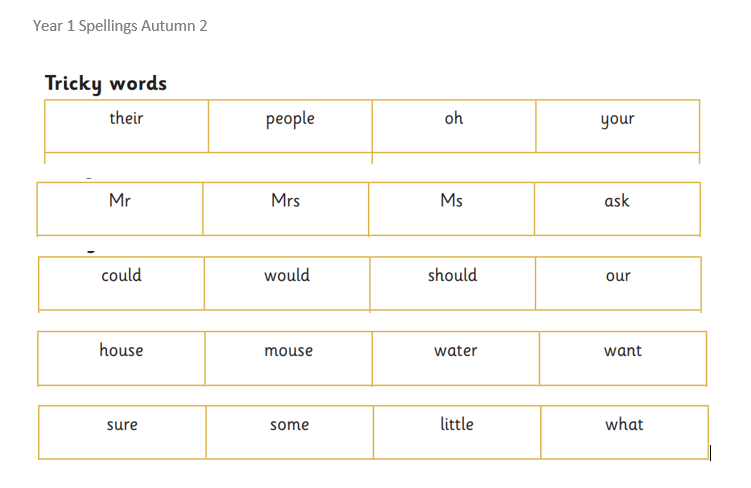Click the word 'ask'
The height and width of the screenshot is (488, 751).
tap(617, 201)
